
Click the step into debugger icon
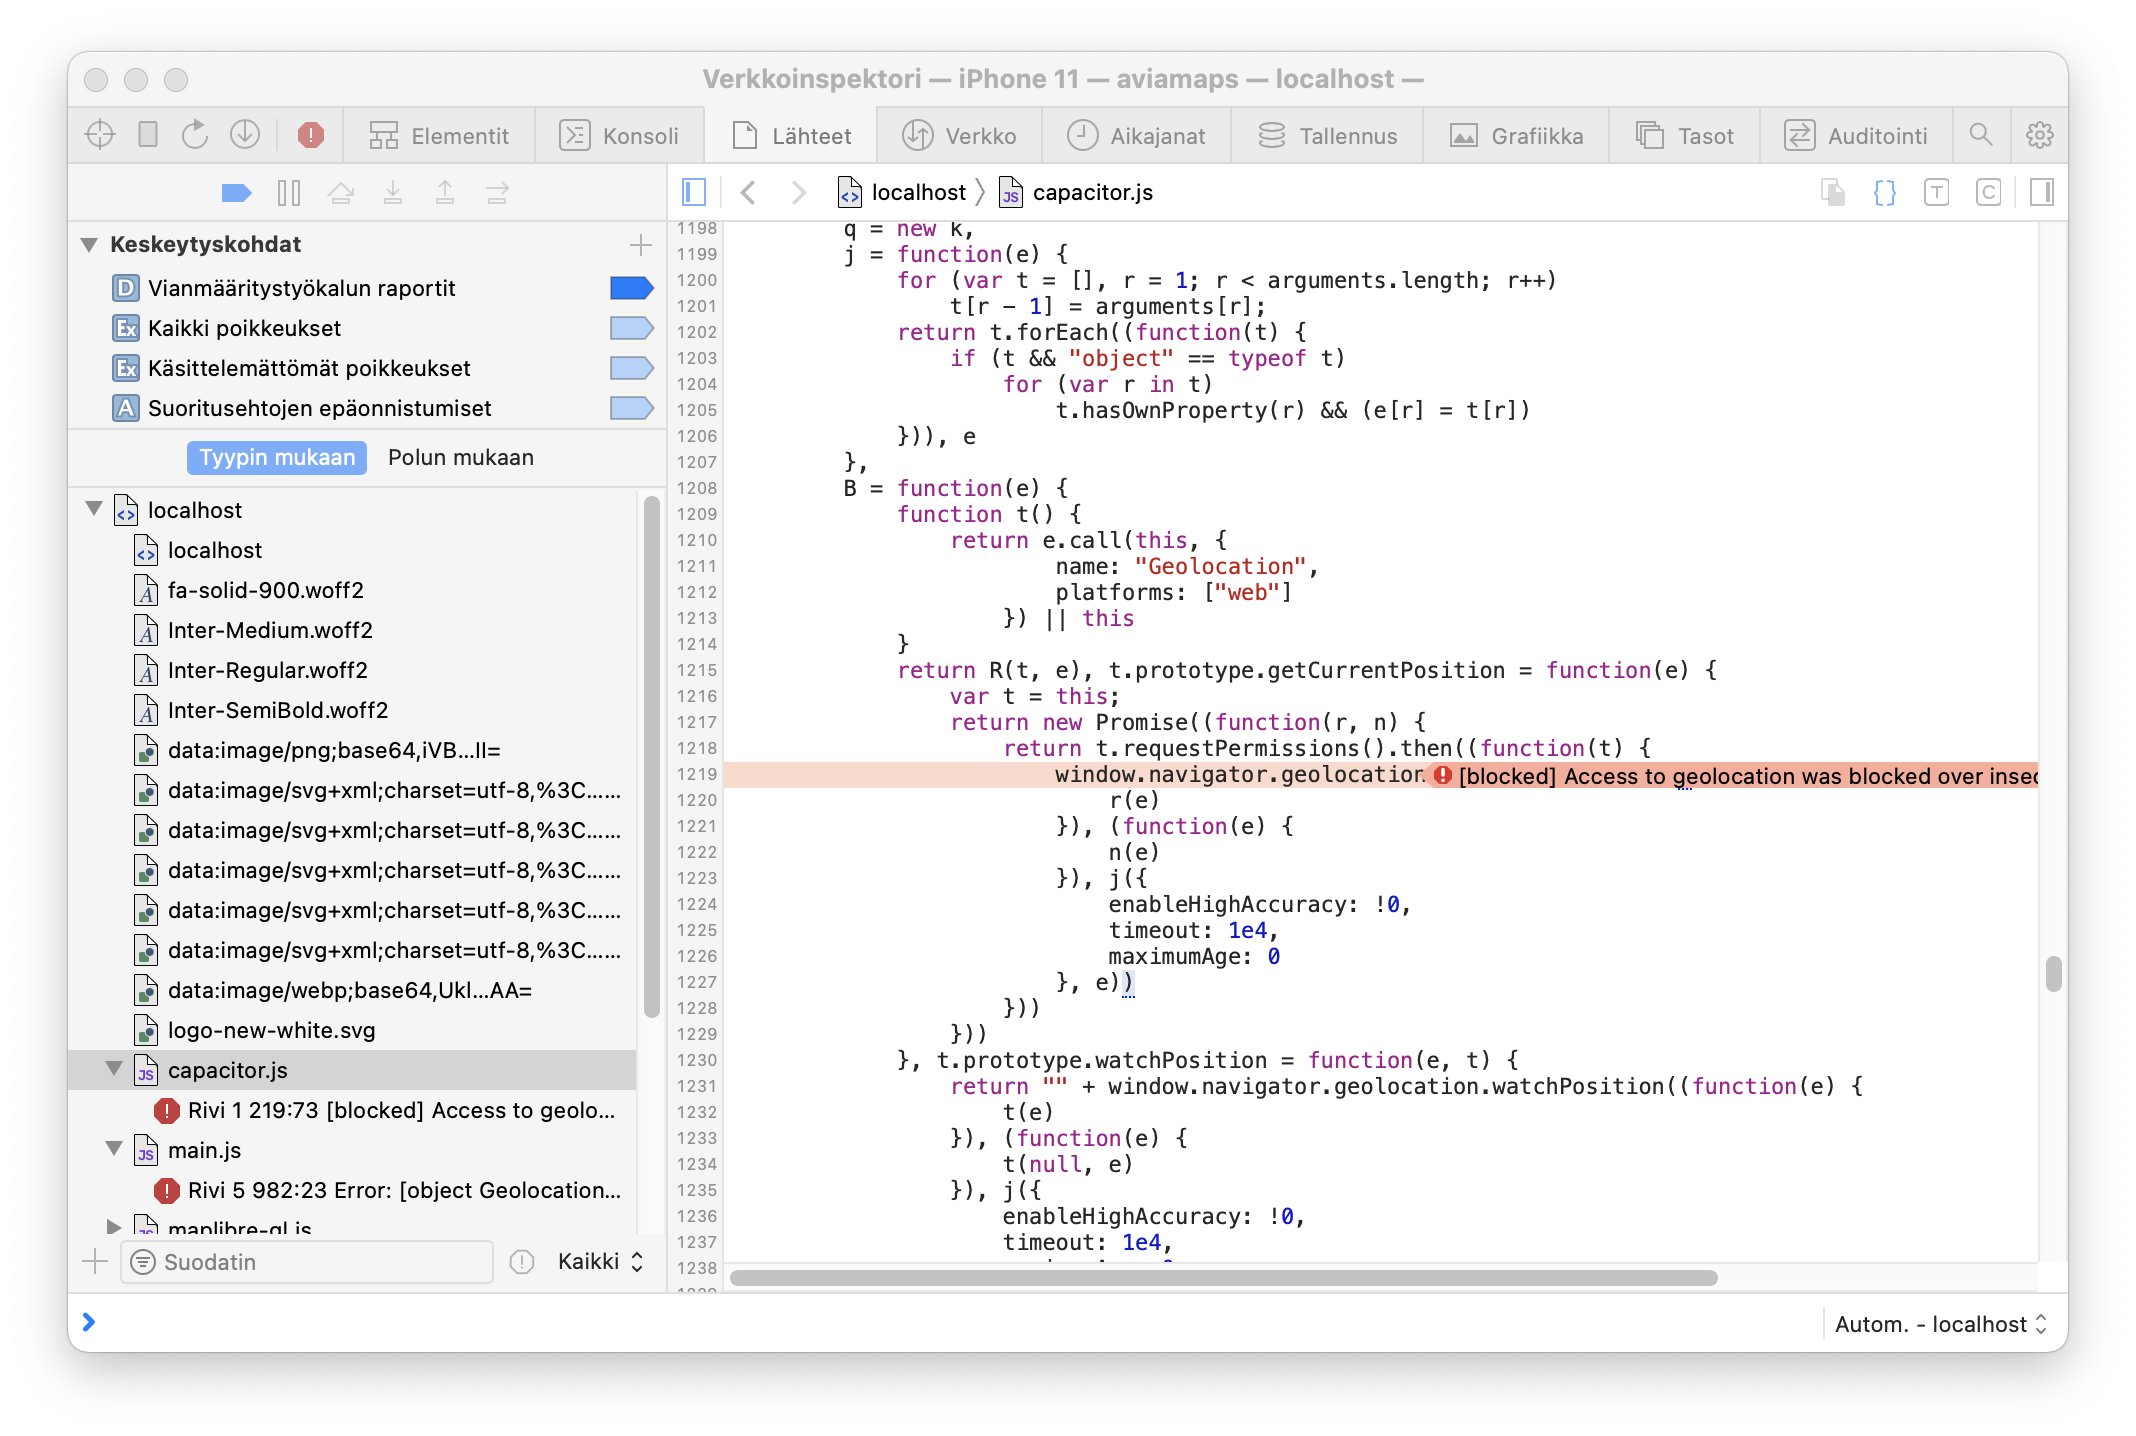point(393,193)
